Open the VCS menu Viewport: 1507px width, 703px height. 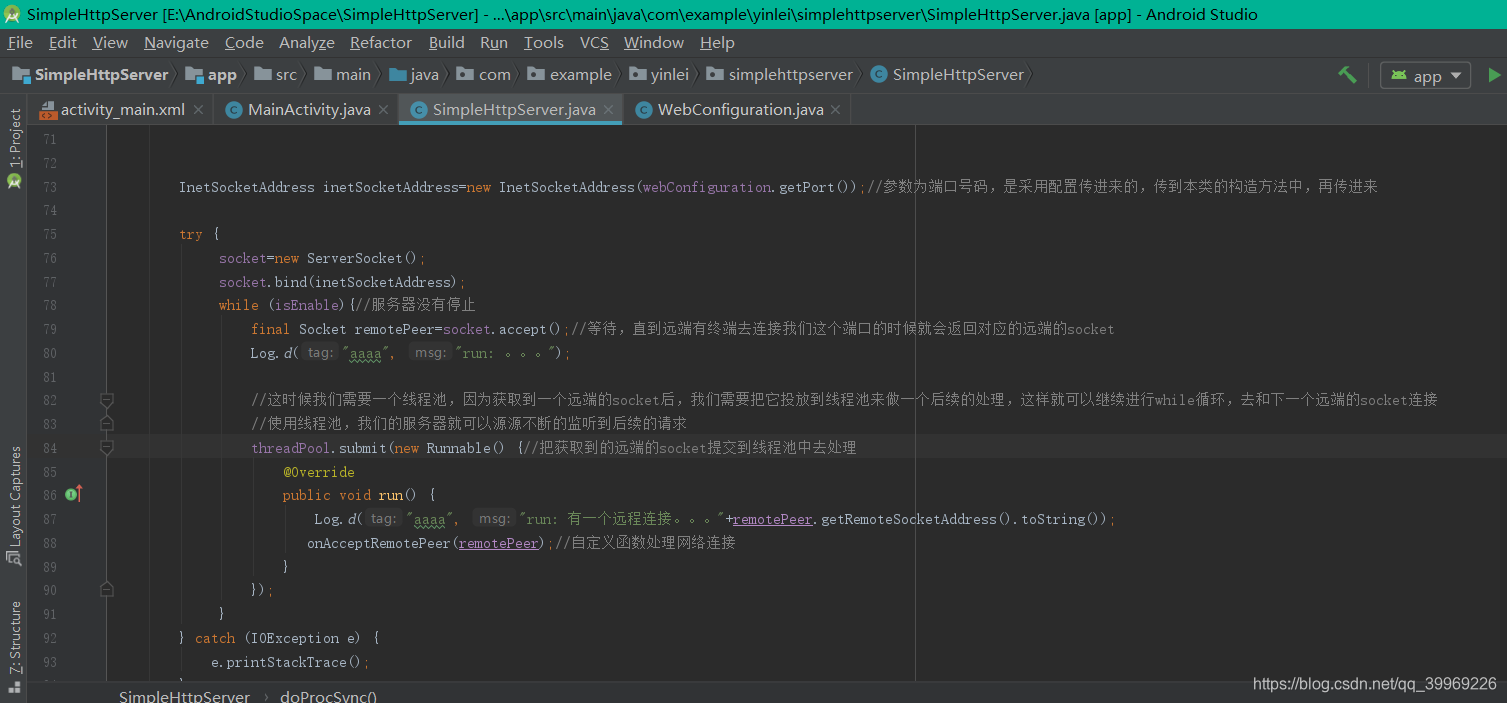[x=594, y=42]
